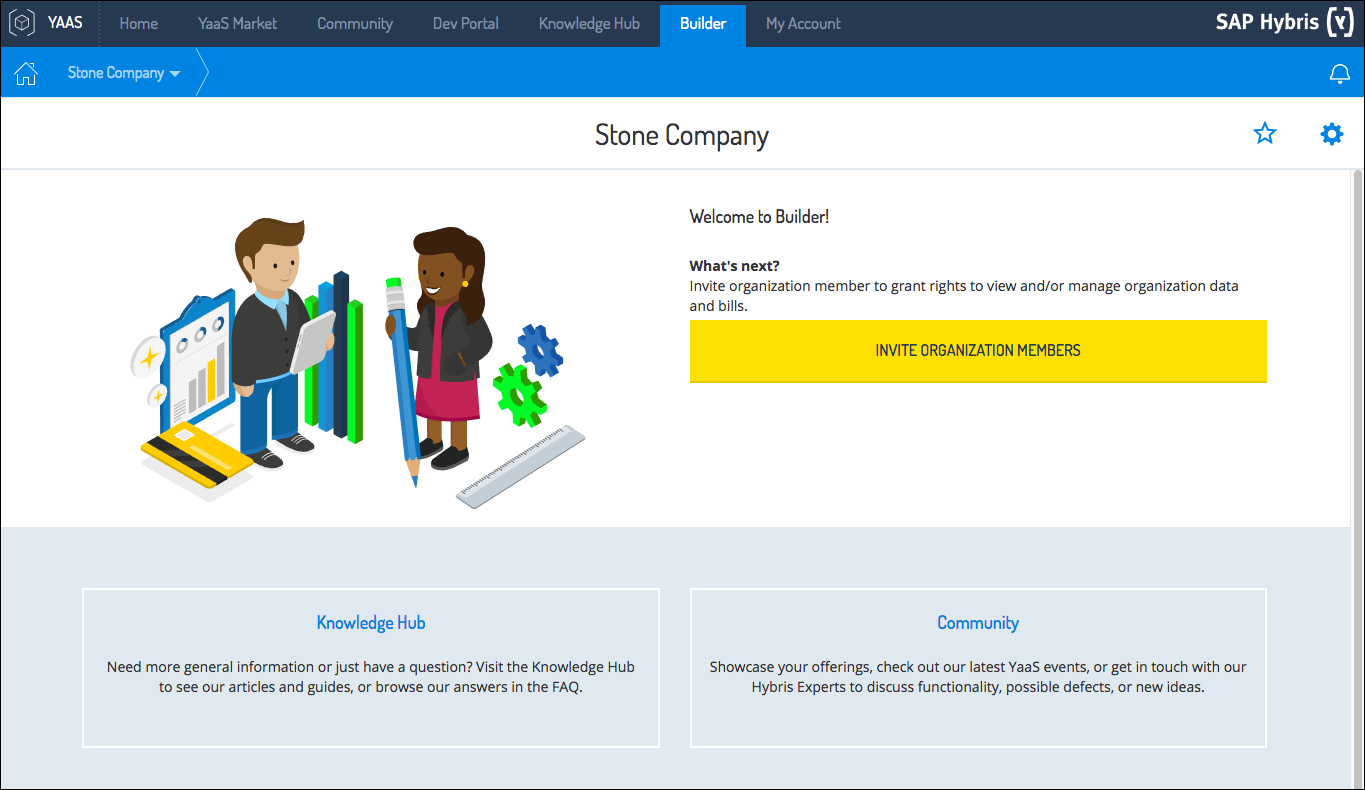The width and height of the screenshot is (1365, 790).
Task: Go to YaaS Market tab
Action: (238, 23)
